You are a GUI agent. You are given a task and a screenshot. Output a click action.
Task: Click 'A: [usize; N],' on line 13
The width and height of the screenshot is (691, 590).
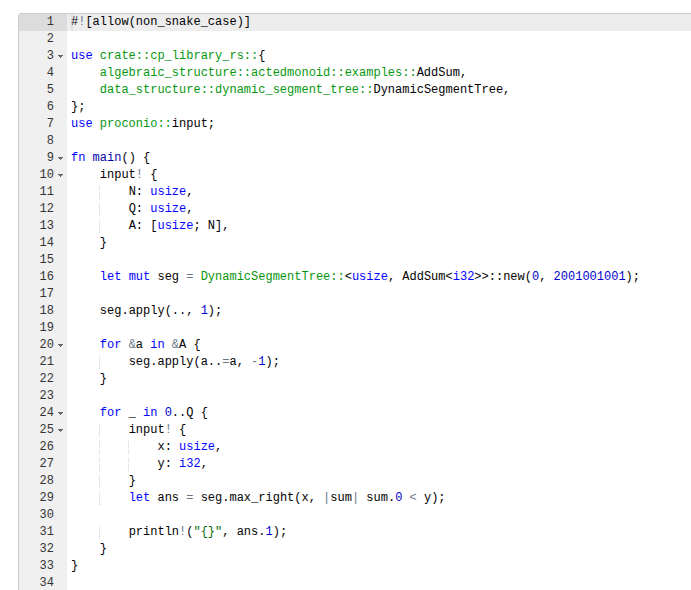click(178, 225)
